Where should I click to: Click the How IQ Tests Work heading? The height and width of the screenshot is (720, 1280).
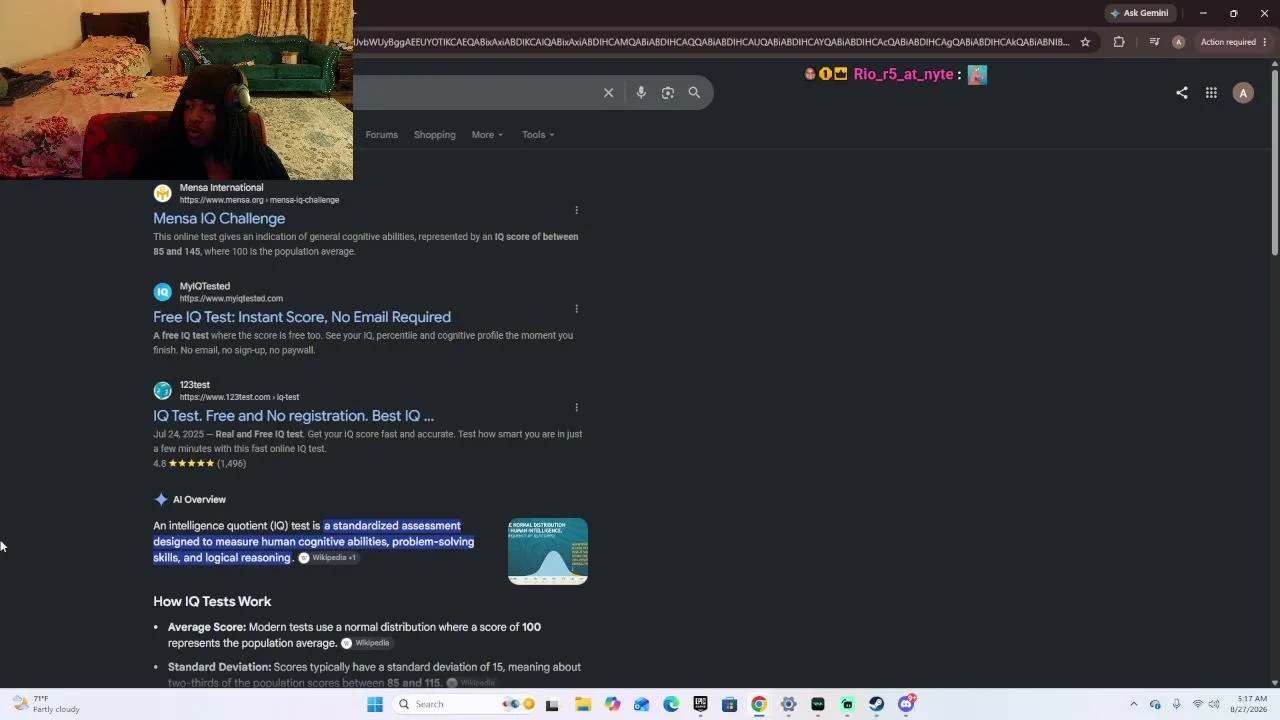[212, 602]
